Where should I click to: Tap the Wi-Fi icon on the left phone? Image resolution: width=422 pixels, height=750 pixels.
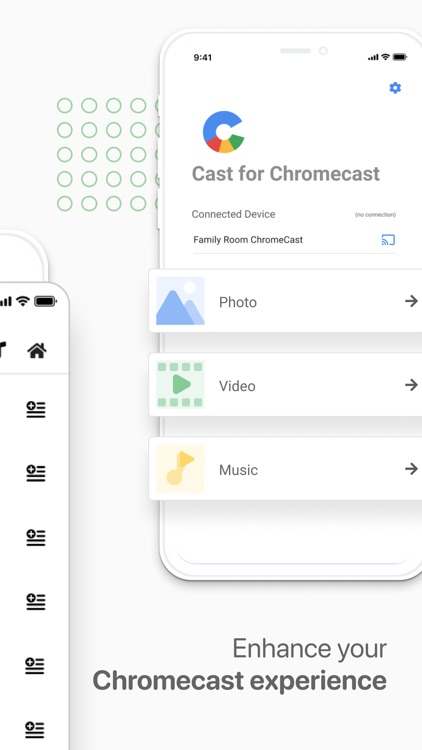coord(22,301)
